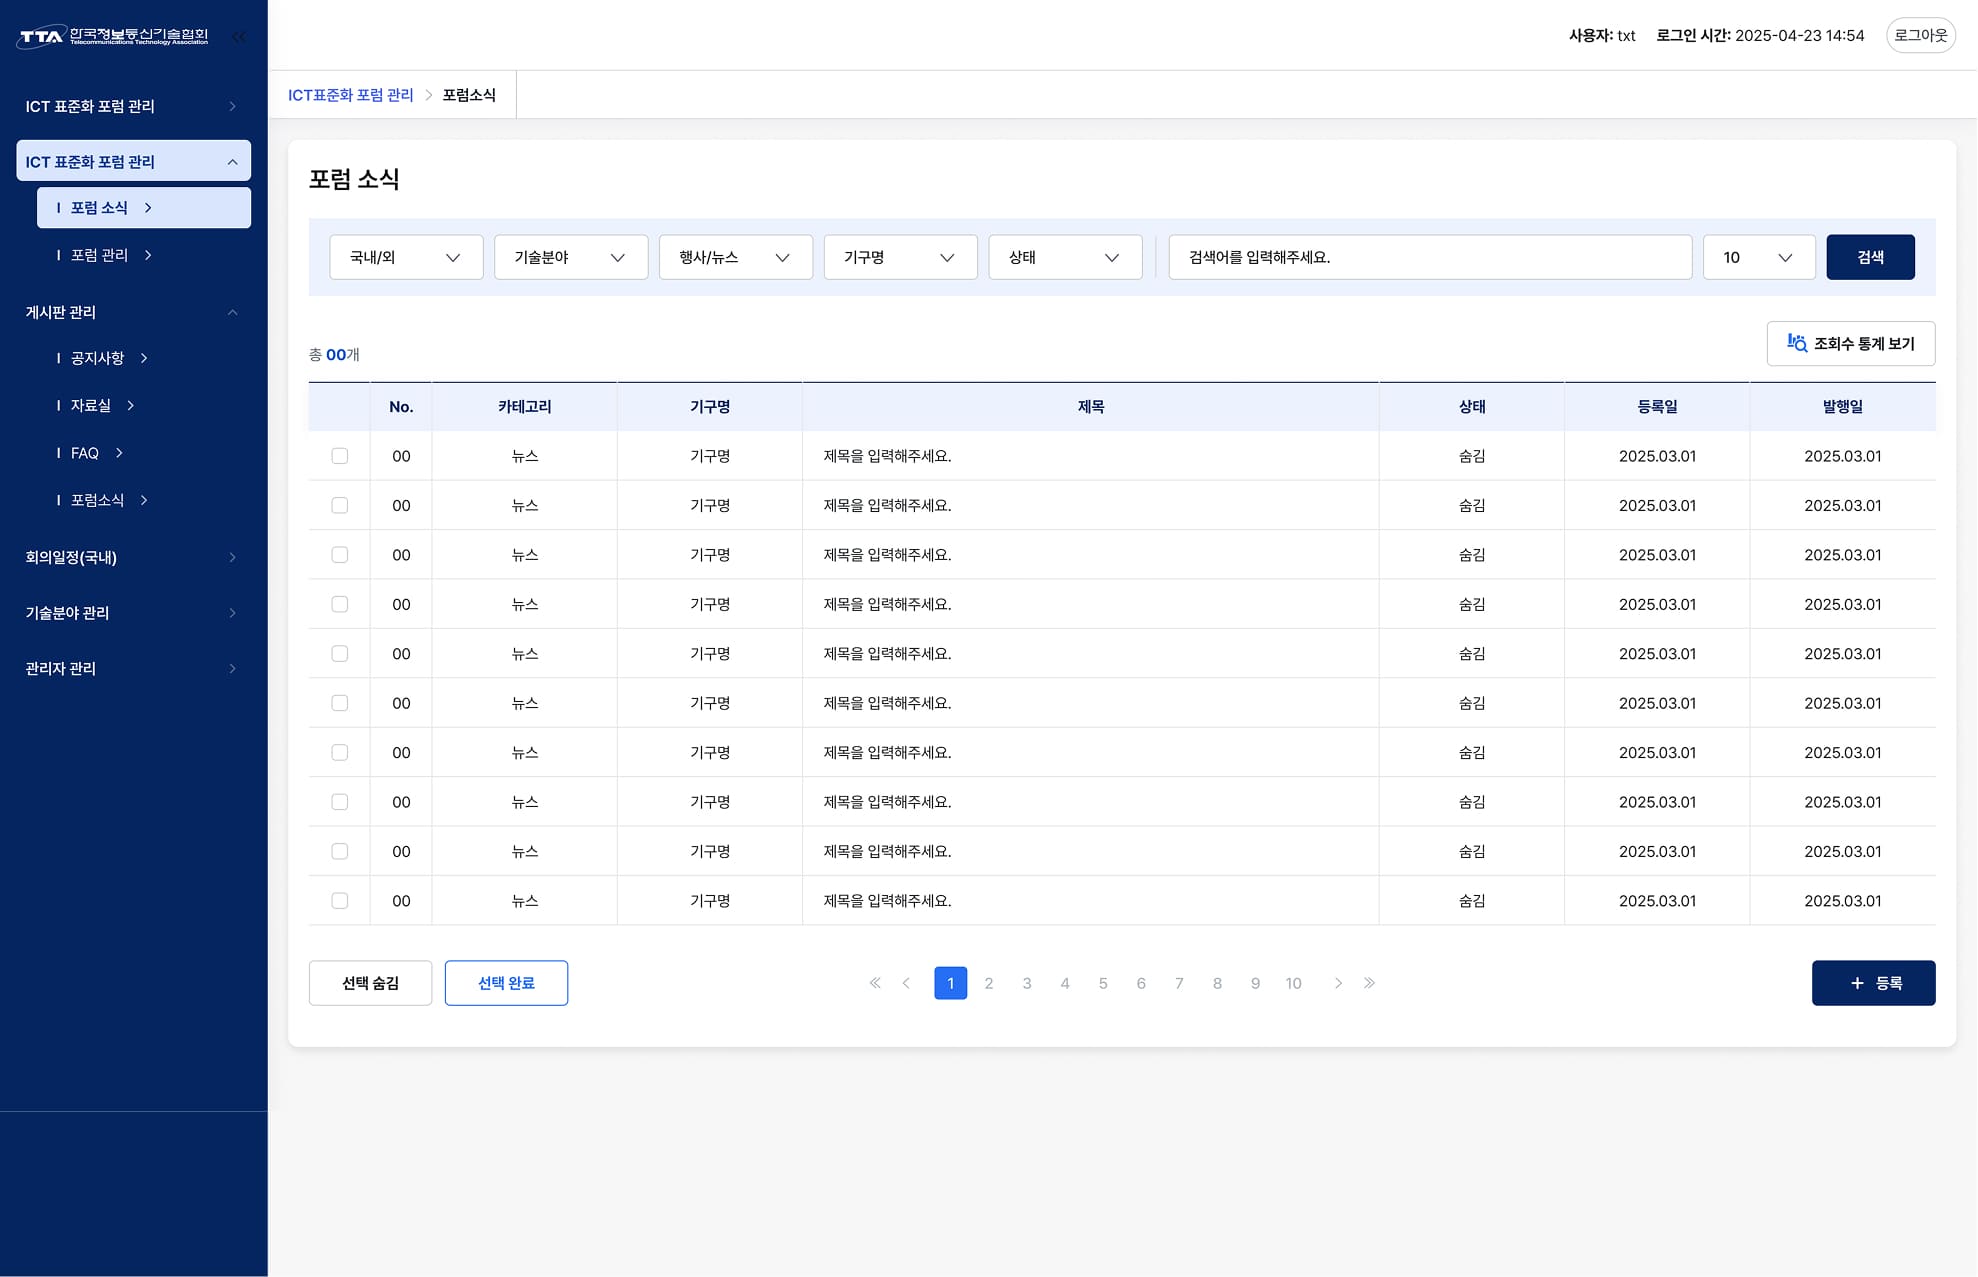Check the last row checkbox

click(x=340, y=901)
